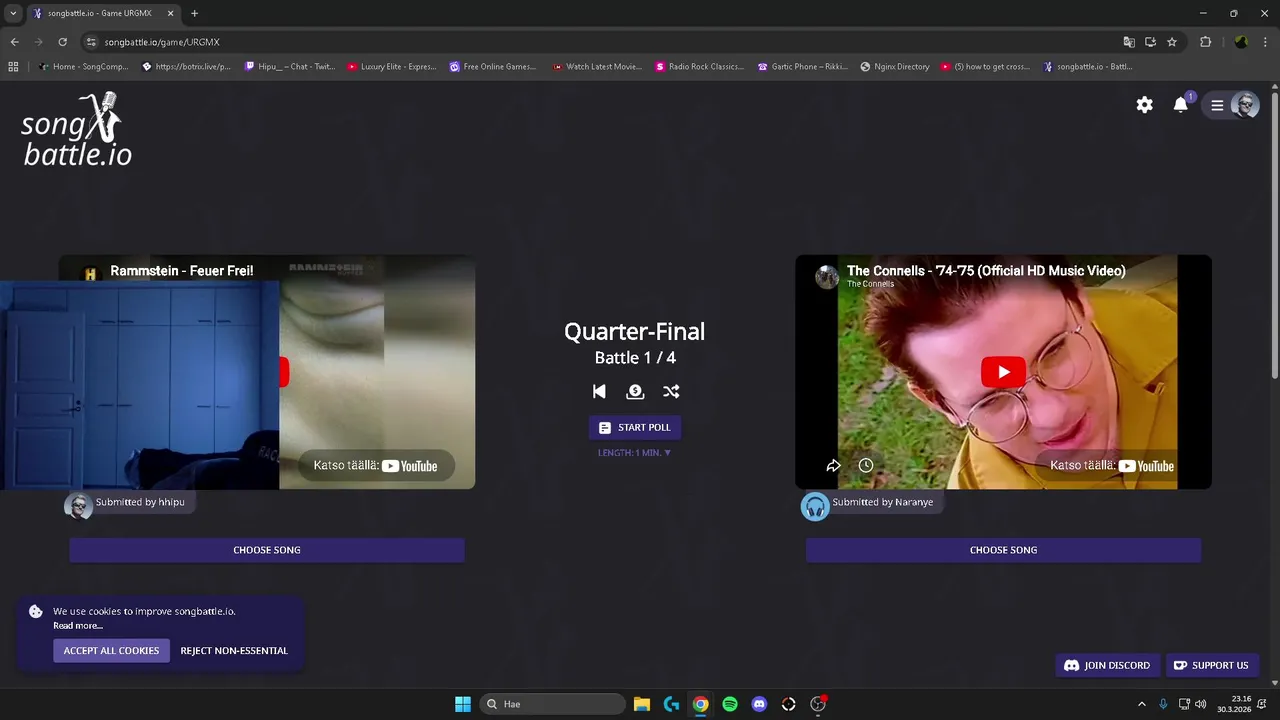Choose the Connells song
Screen dimensions: 1280x720
point(1003,550)
